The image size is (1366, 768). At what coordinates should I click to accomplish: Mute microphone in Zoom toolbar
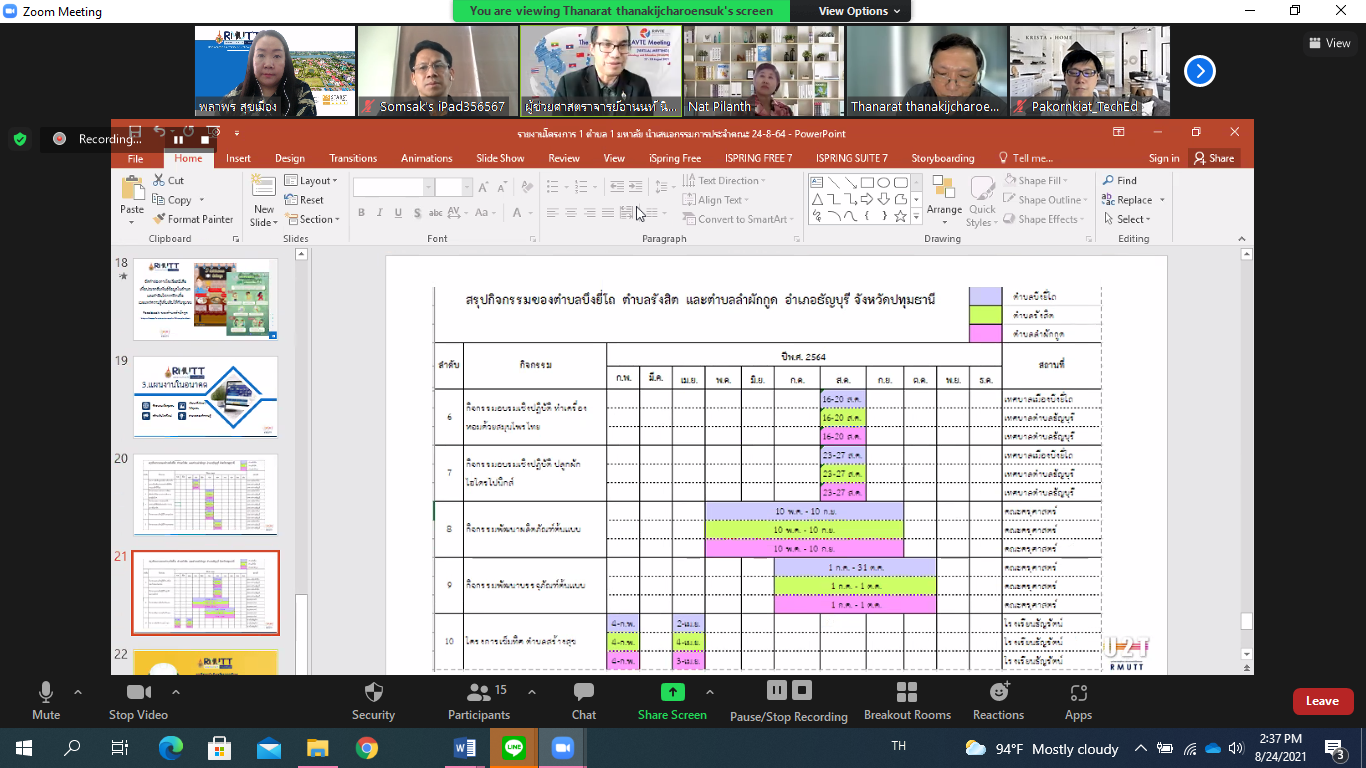[46, 701]
